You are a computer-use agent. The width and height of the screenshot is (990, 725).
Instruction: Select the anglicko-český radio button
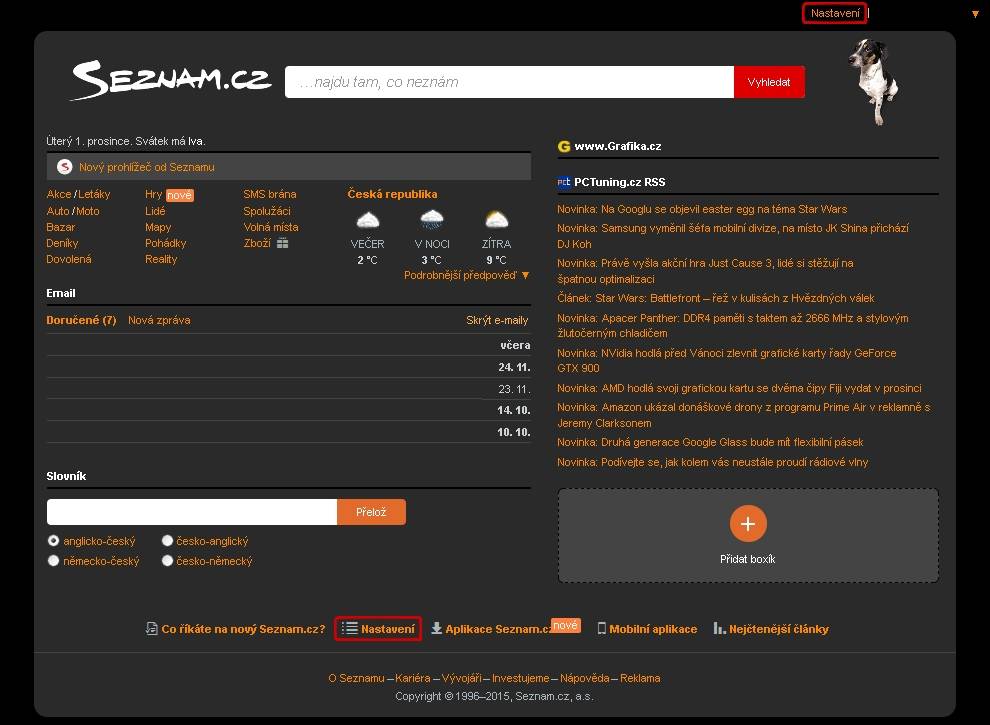tap(54, 541)
